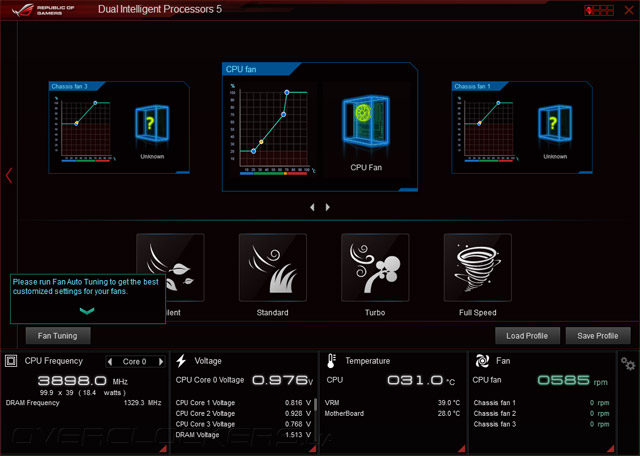Screen dimensions: 640x456
Task: Open settings gear icon in monitor bar
Action: (x=628, y=363)
